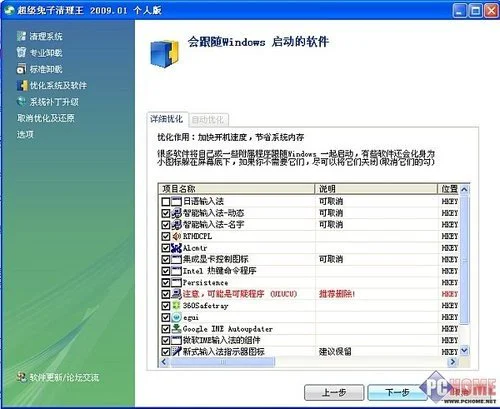The image size is (500, 409).
Task: Open 专业卸载 in the sidebar
Action: click(46, 53)
